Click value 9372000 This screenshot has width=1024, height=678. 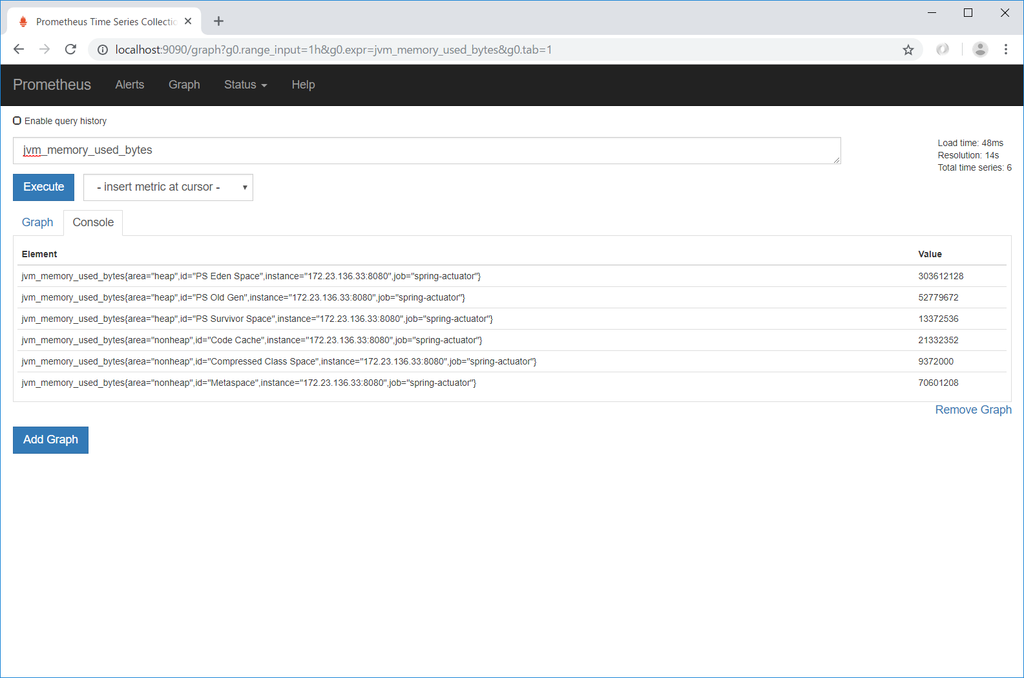(x=935, y=361)
